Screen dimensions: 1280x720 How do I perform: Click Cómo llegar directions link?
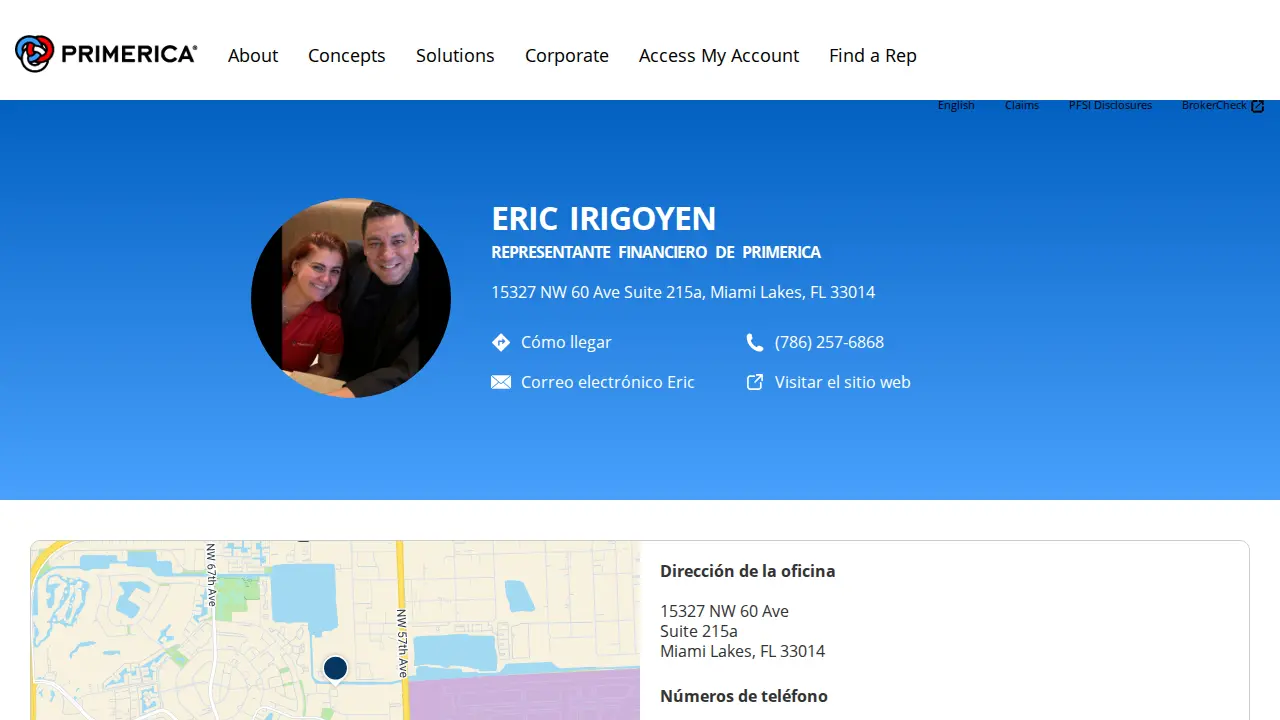click(x=566, y=342)
